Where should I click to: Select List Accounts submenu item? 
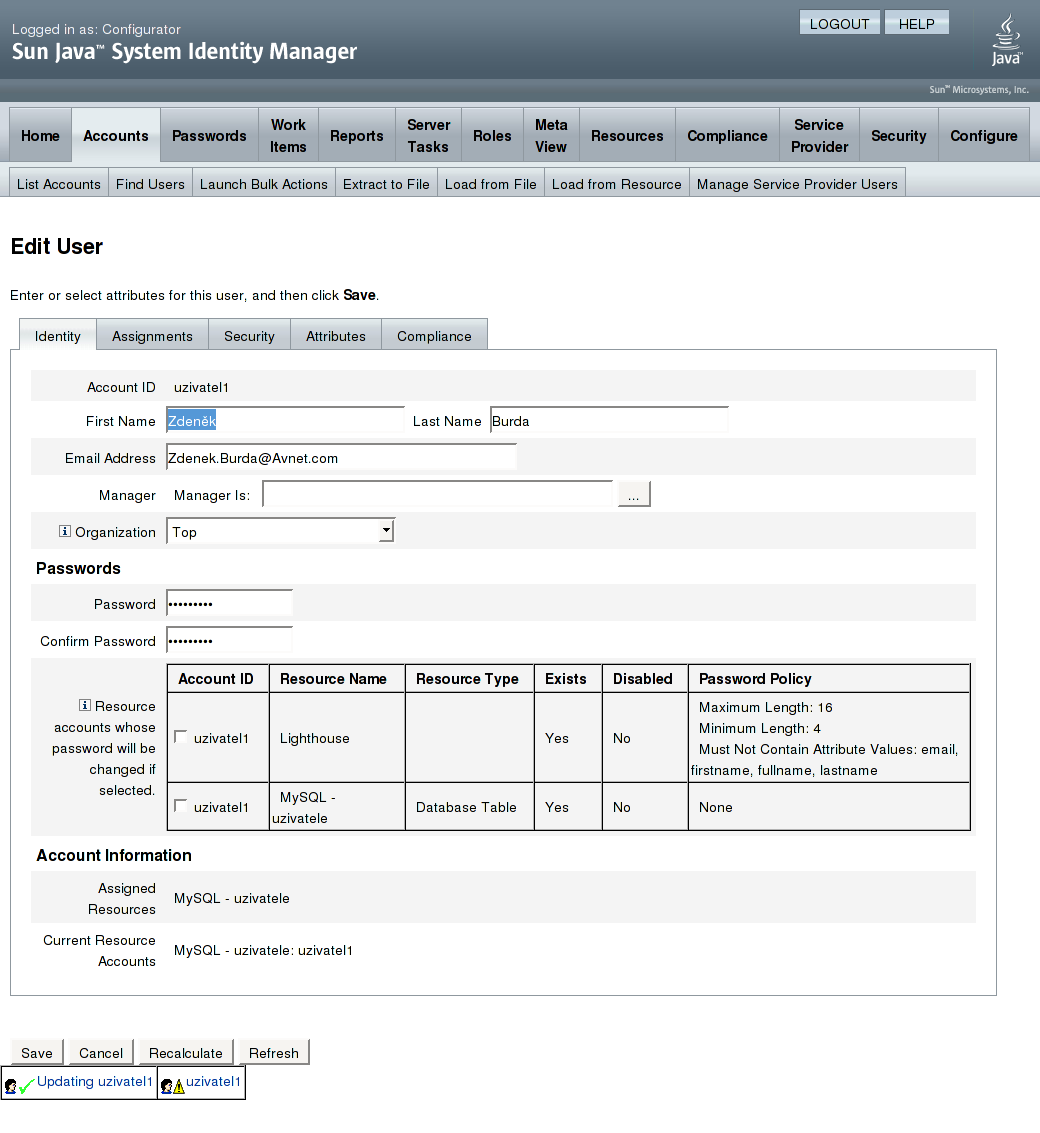59,184
